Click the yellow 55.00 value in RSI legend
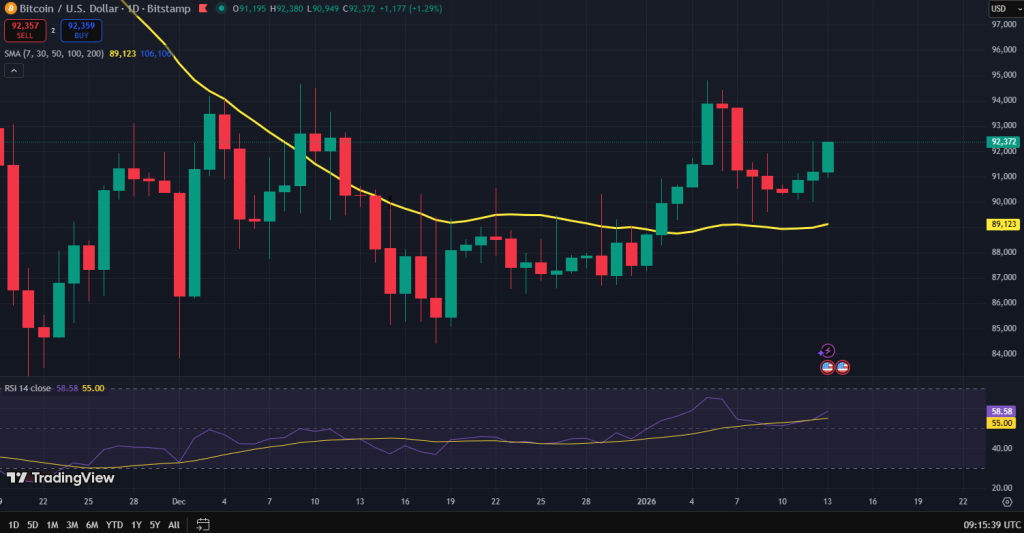1024x533 pixels. [x=93, y=388]
